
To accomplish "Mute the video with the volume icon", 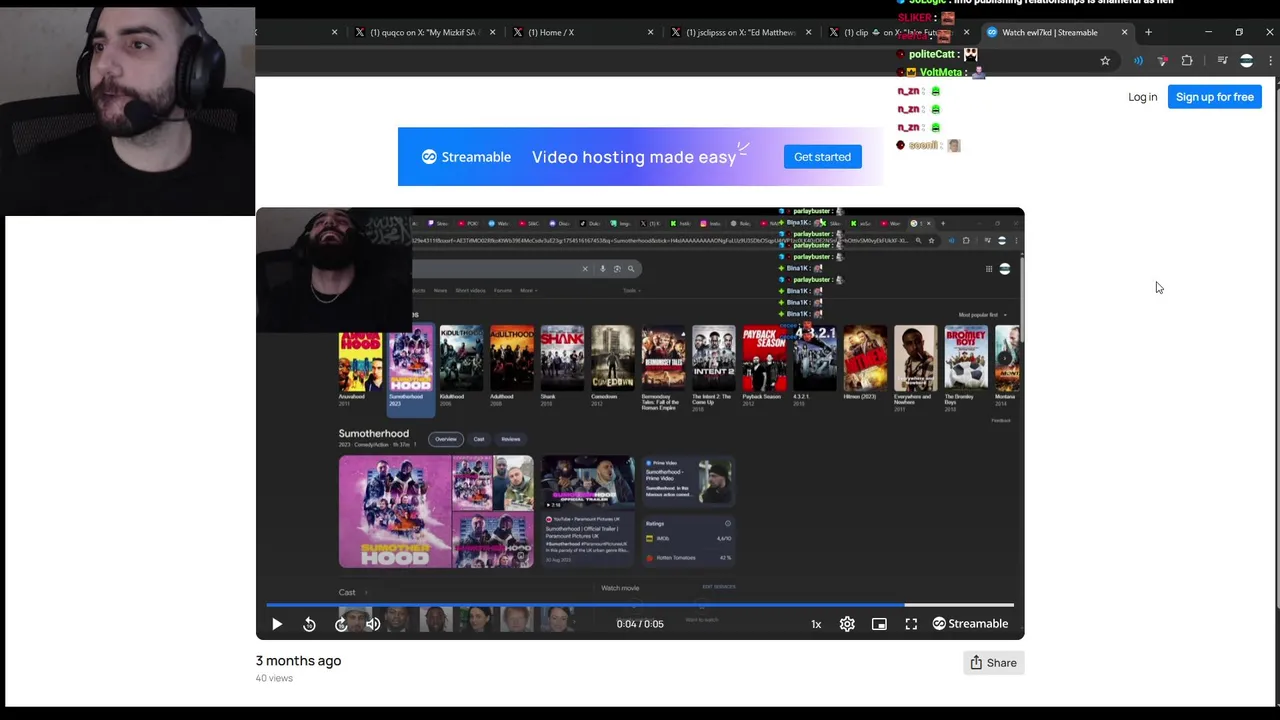I will 373,624.
